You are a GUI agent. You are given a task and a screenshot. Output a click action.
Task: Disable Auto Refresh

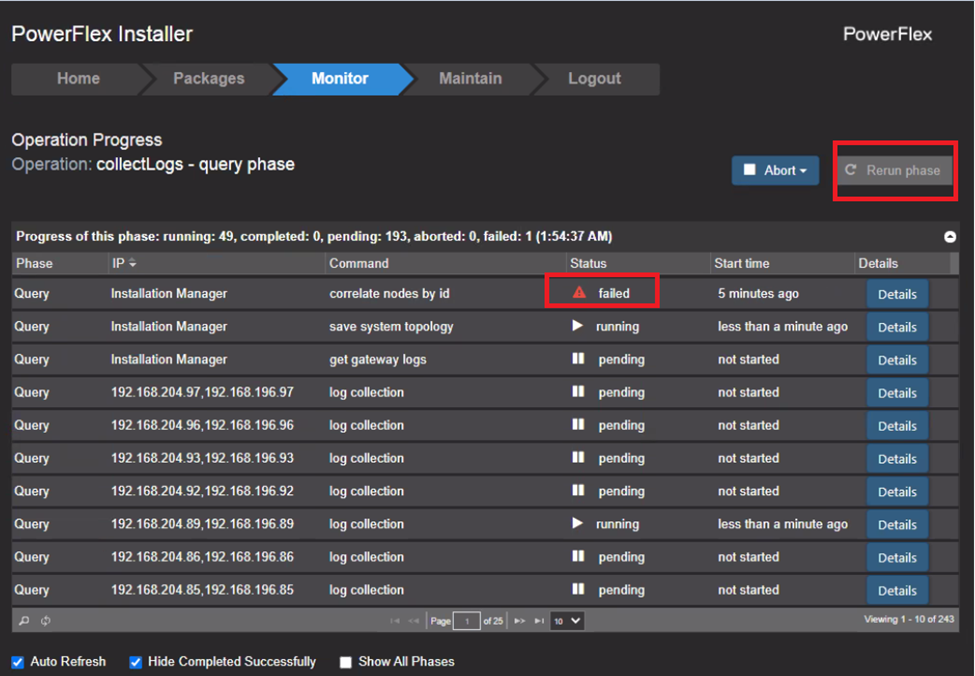15,661
